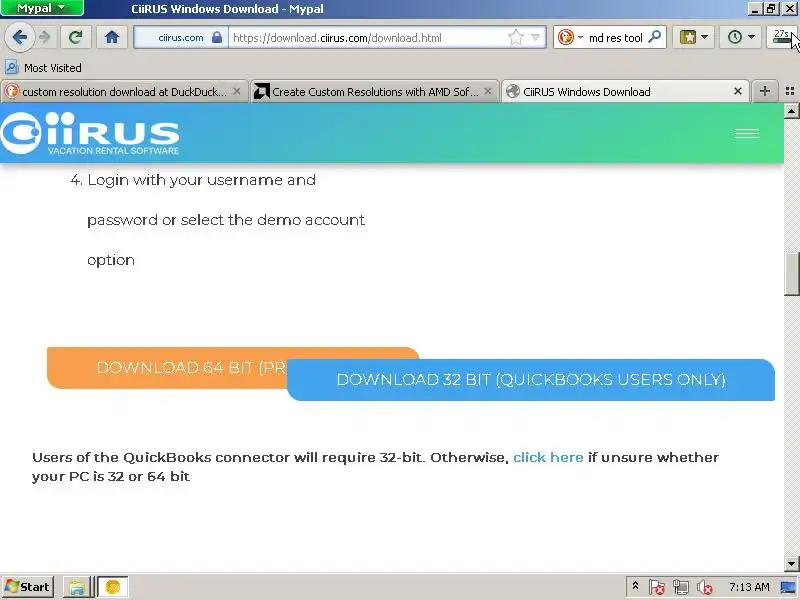The width and height of the screenshot is (800, 600).
Task: Click the Download 64 Bit orange button
Action: tap(168, 367)
